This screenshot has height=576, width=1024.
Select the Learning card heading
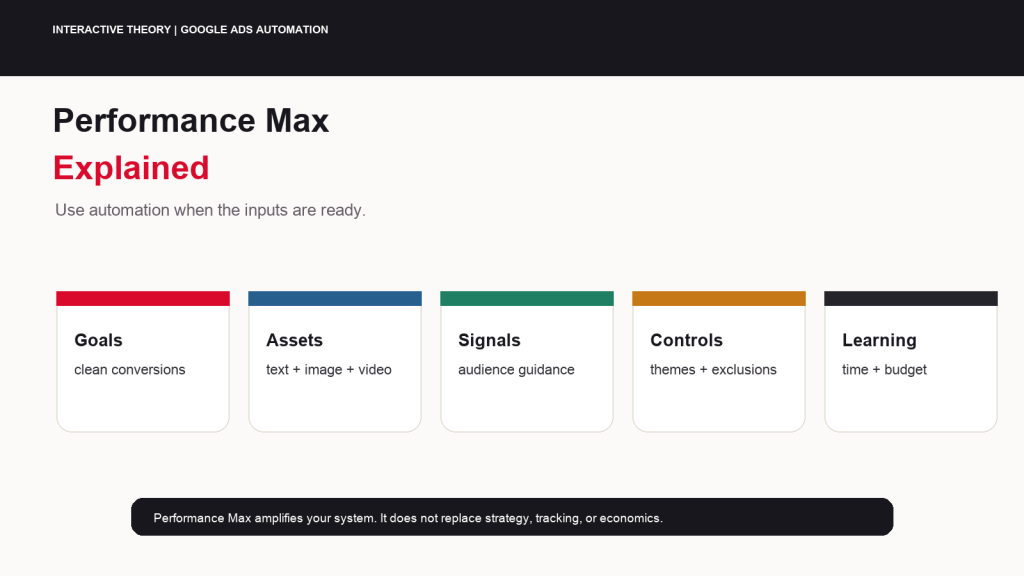tap(879, 340)
